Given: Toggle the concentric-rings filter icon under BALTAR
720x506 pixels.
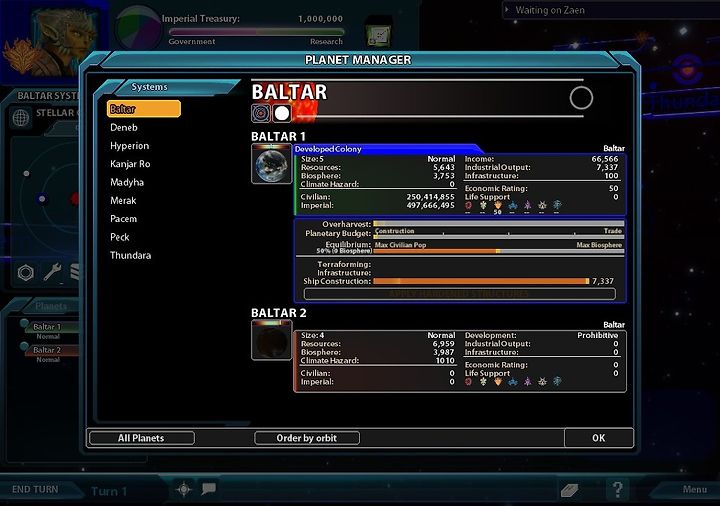Looking at the screenshot, I should 260,113.
